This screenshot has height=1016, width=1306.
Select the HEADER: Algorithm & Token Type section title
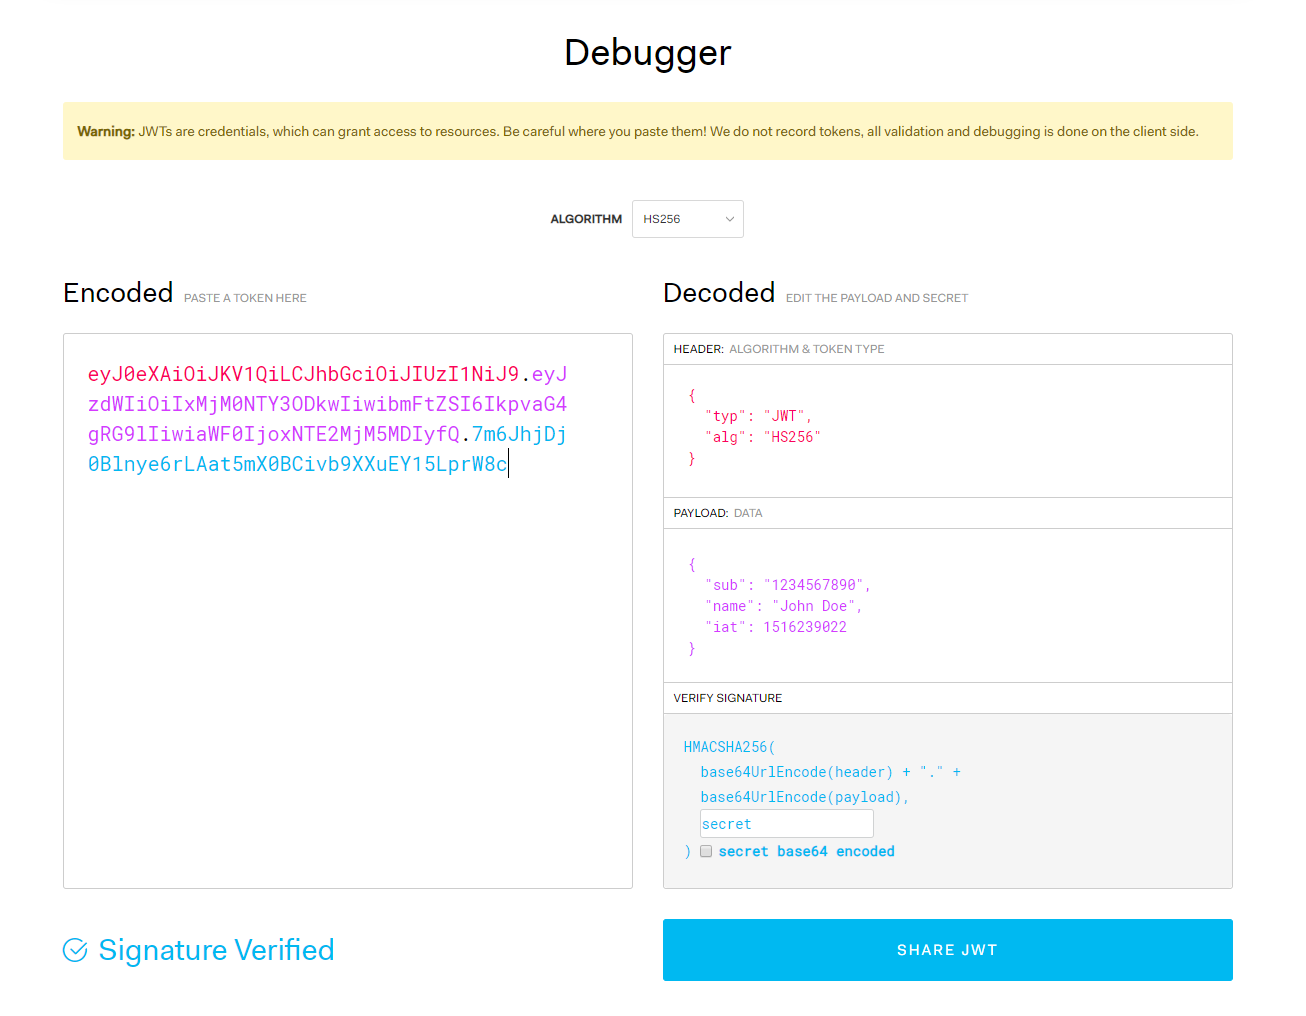coord(779,349)
